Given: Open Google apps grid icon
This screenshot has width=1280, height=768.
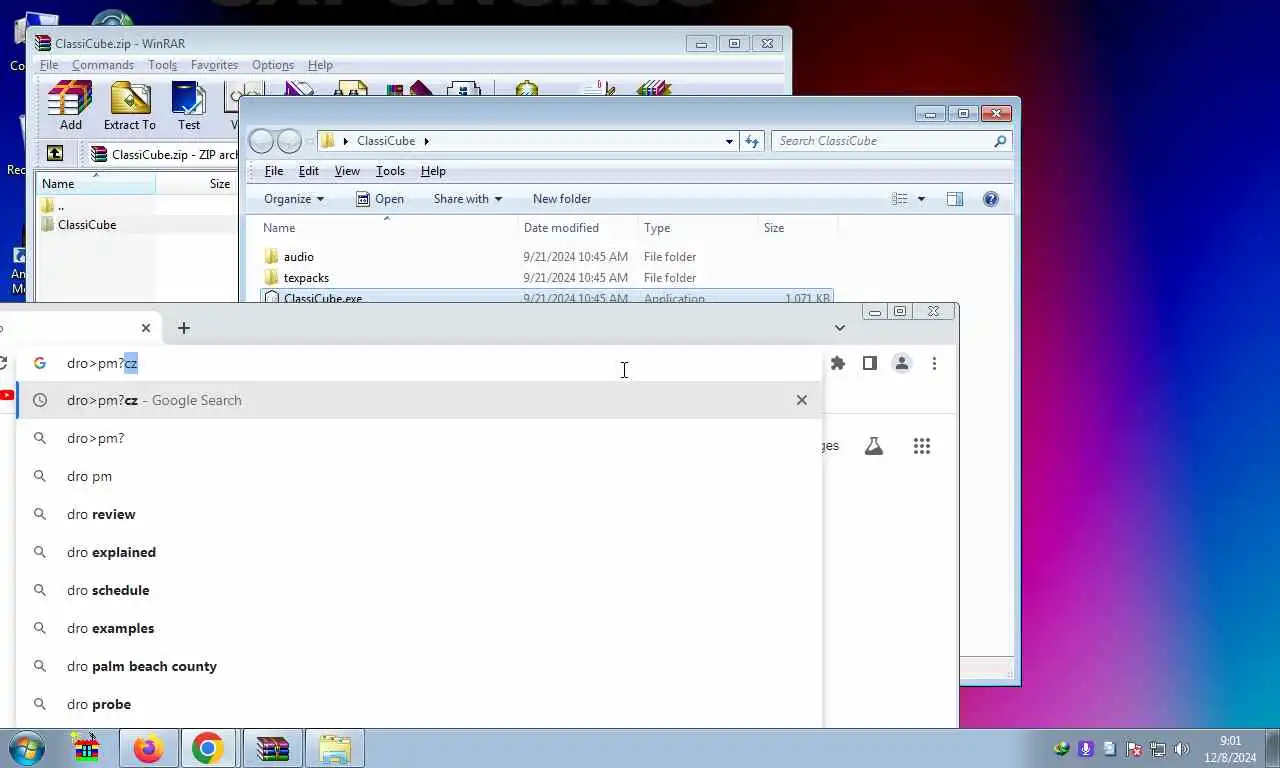Looking at the screenshot, I should pos(922,446).
